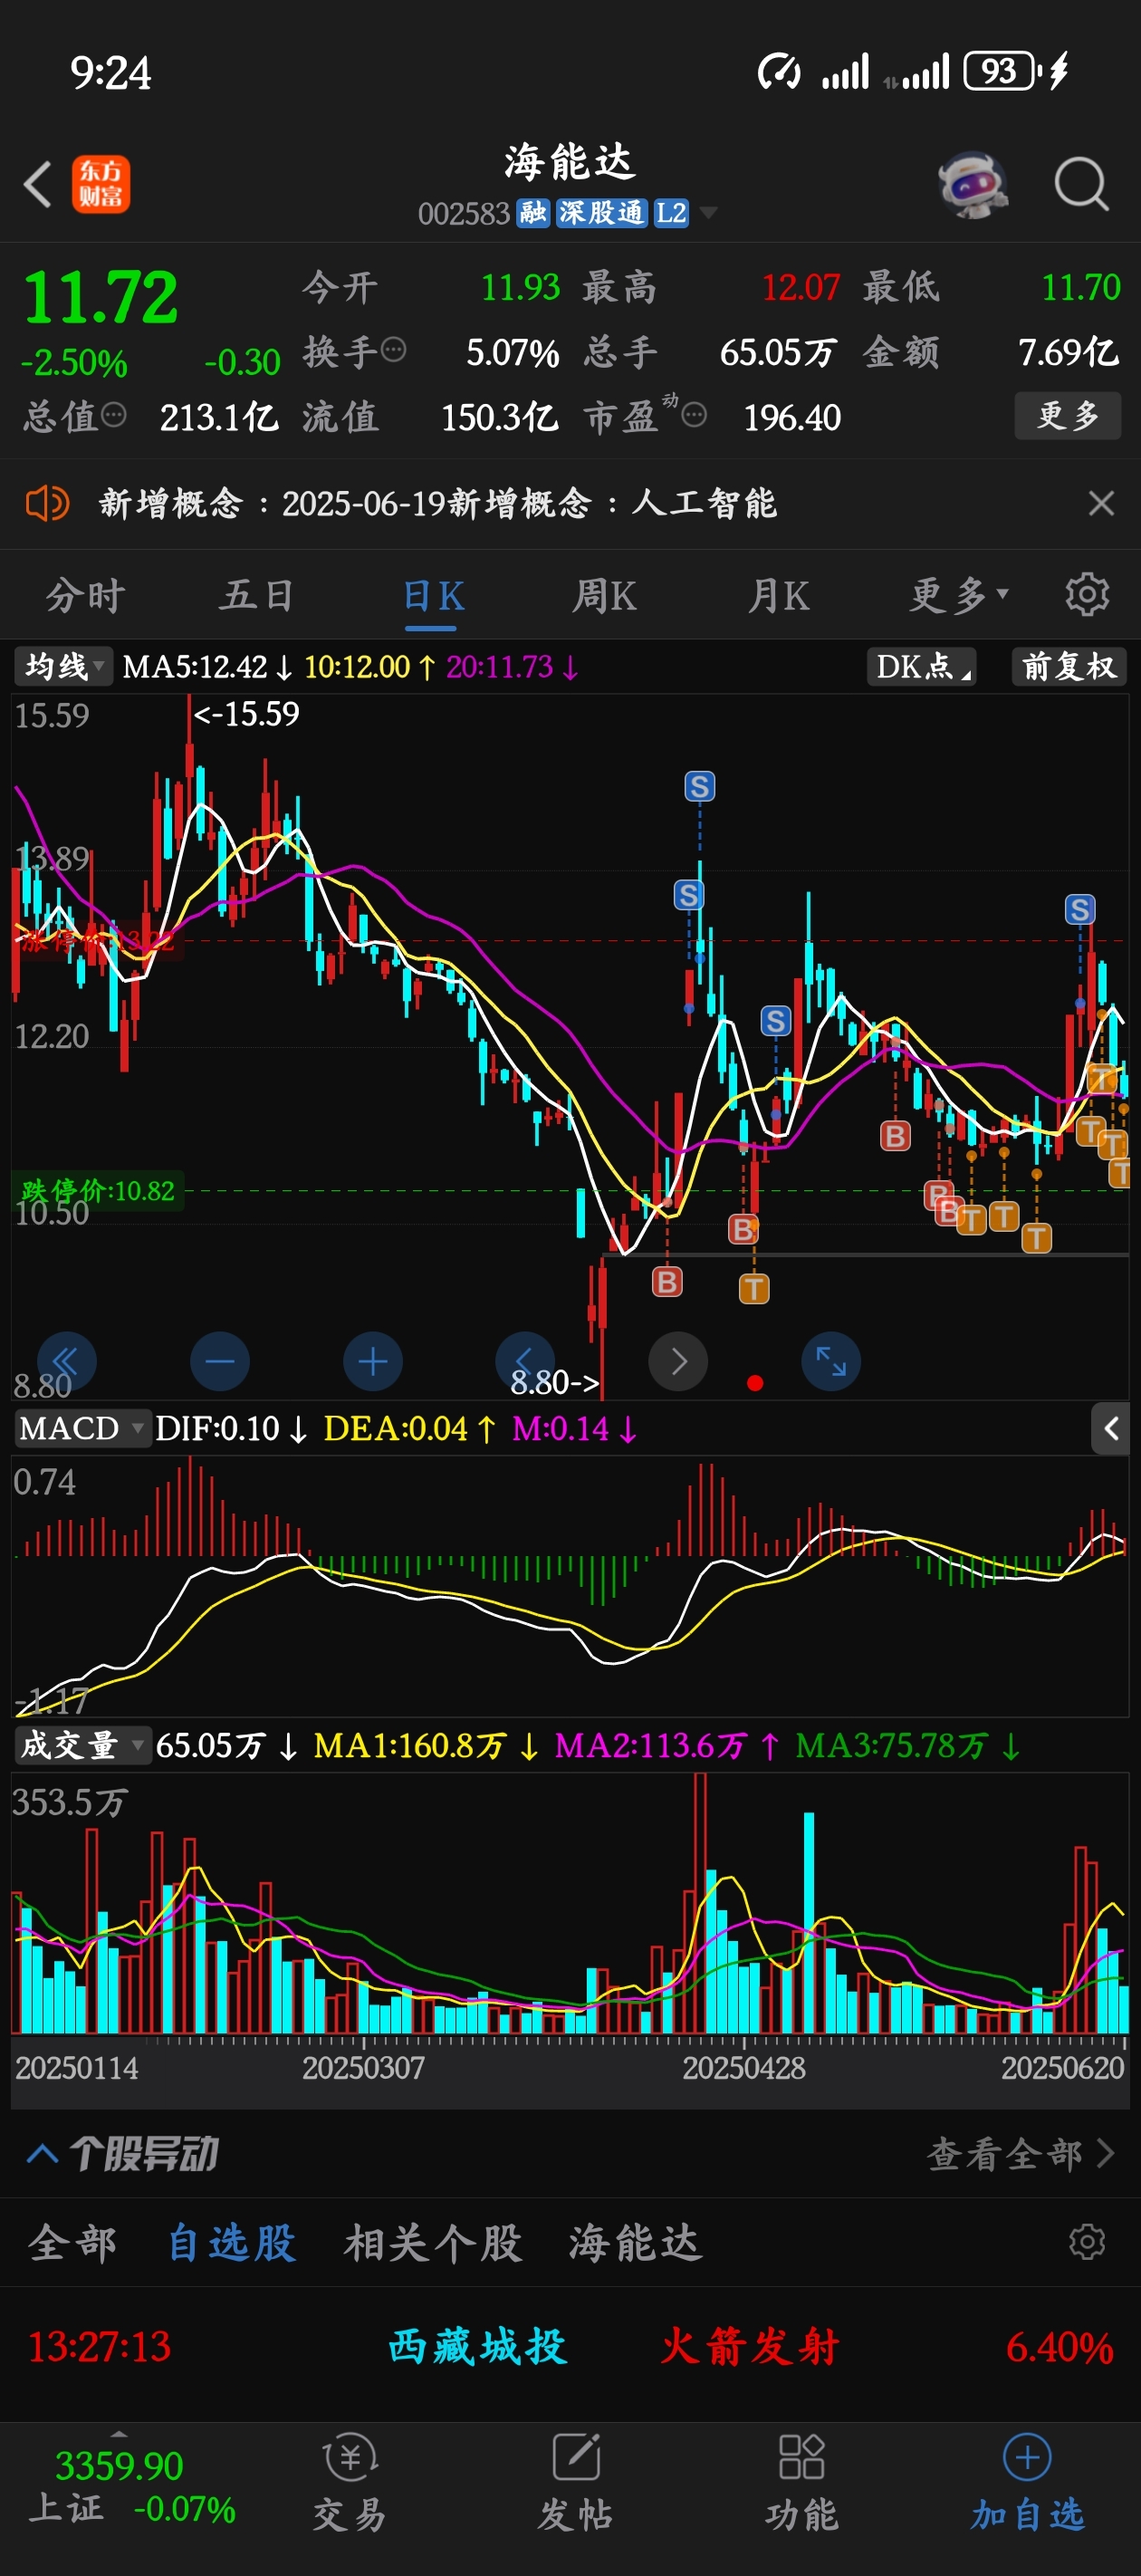Open the Eastmoney orange logo
Image resolution: width=1141 pixels, height=2576 pixels.
[x=101, y=185]
